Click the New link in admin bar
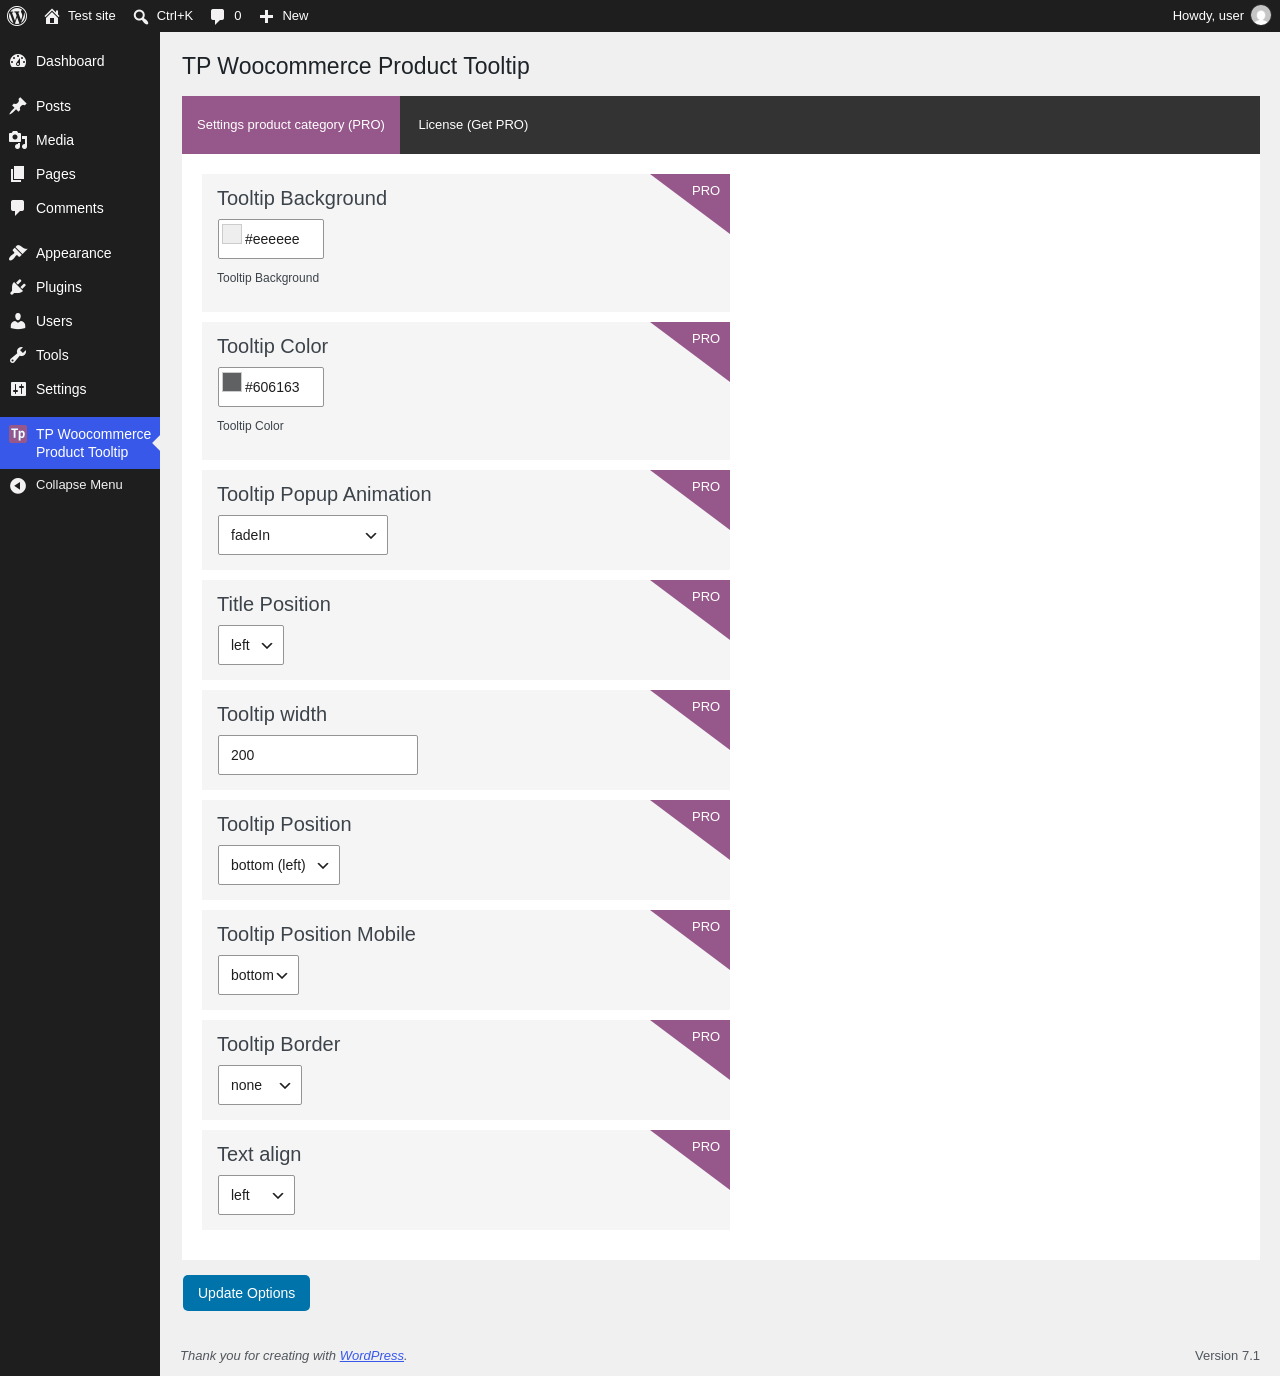The image size is (1280, 1376). [284, 16]
